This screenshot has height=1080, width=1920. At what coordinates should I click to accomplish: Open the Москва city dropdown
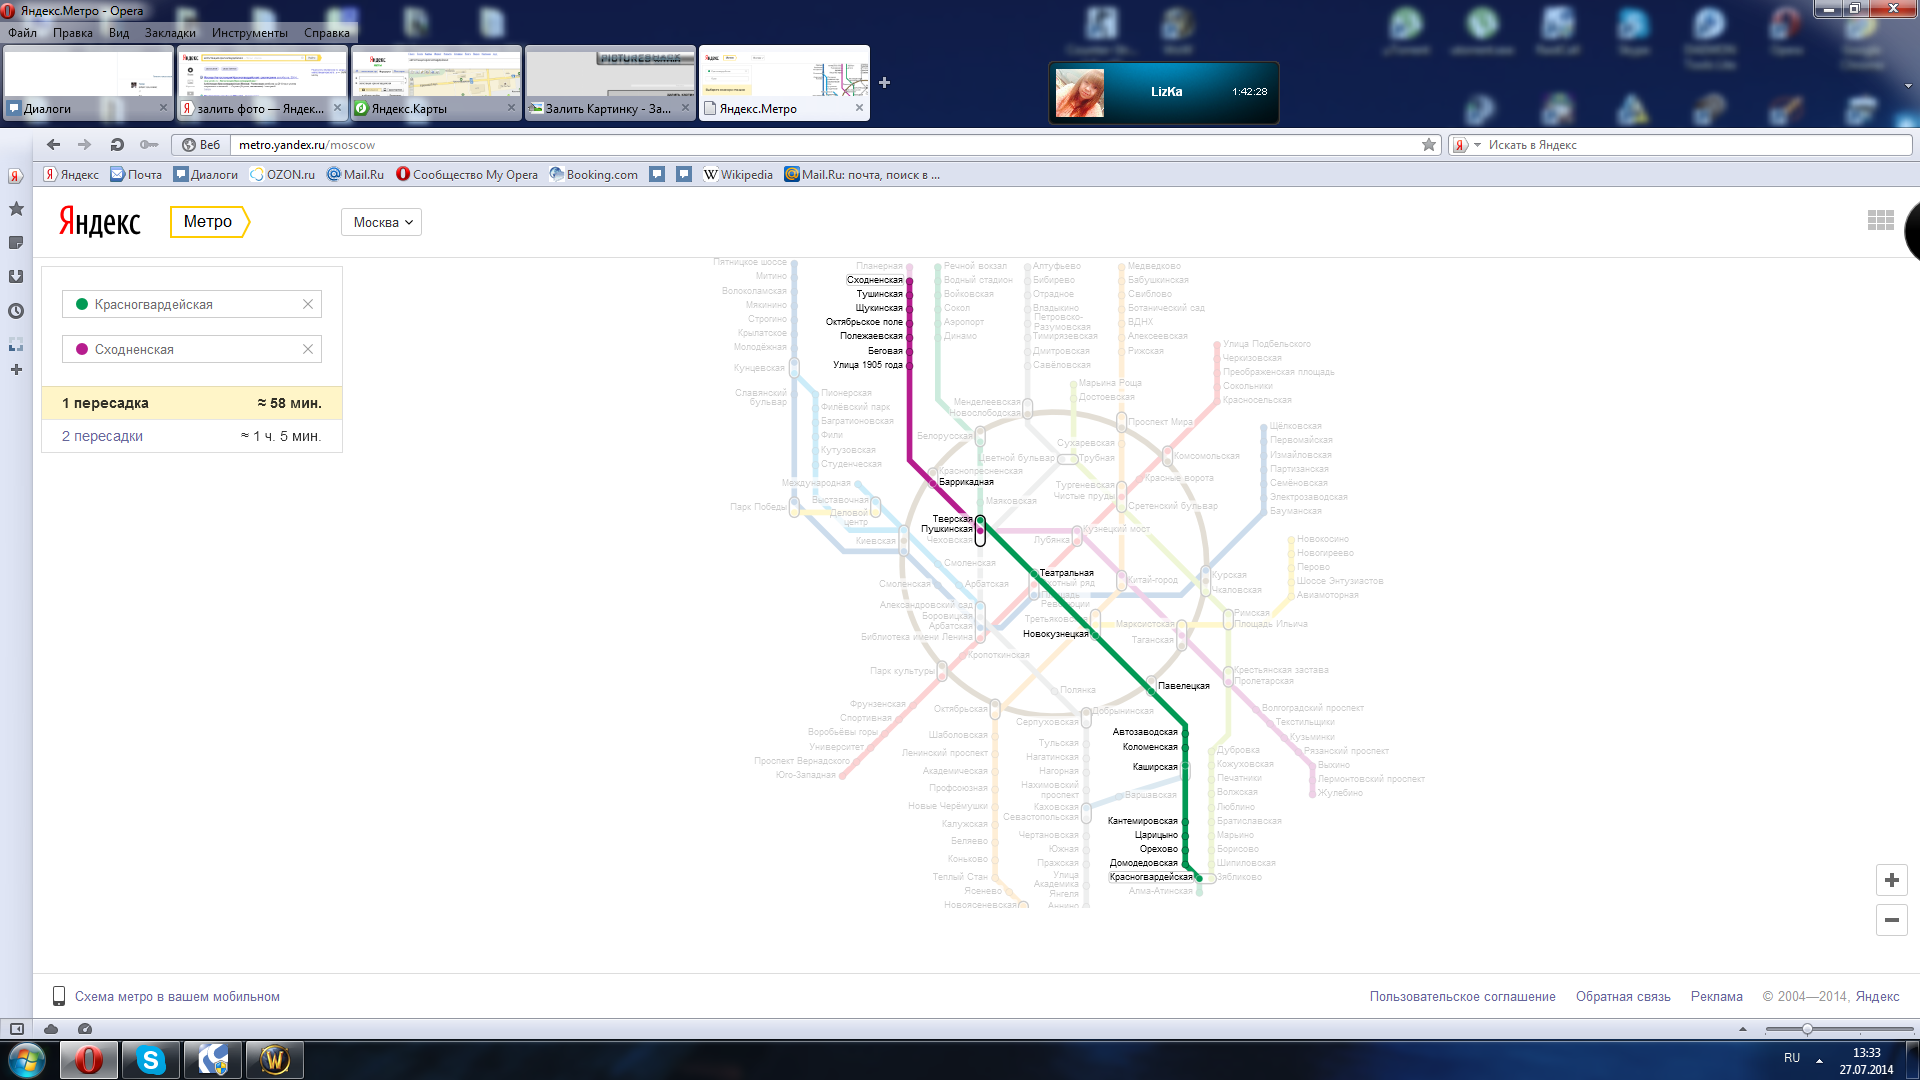tap(381, 222)
